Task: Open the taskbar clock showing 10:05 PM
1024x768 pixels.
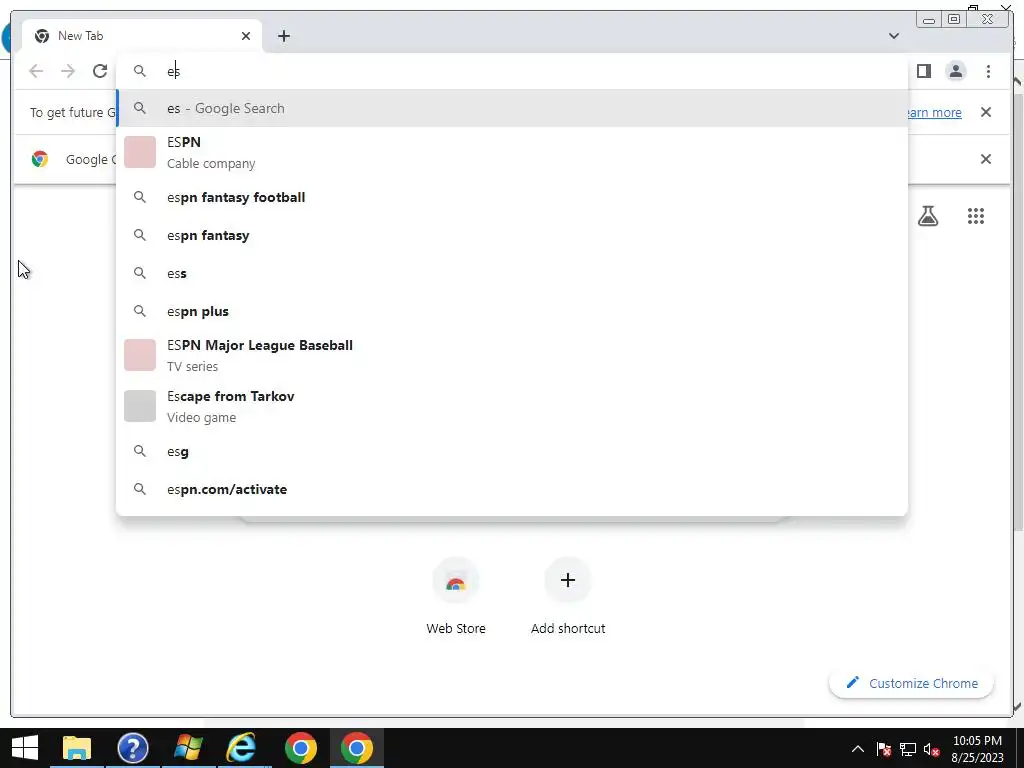Action: click(x=977, y=749)
